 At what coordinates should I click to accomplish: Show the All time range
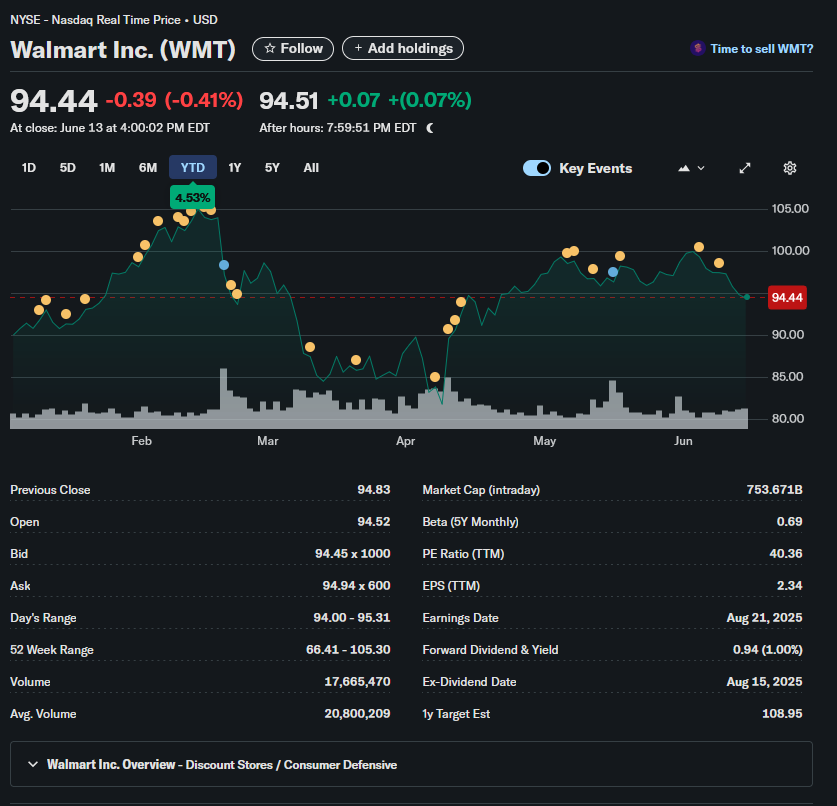point(311,168)
